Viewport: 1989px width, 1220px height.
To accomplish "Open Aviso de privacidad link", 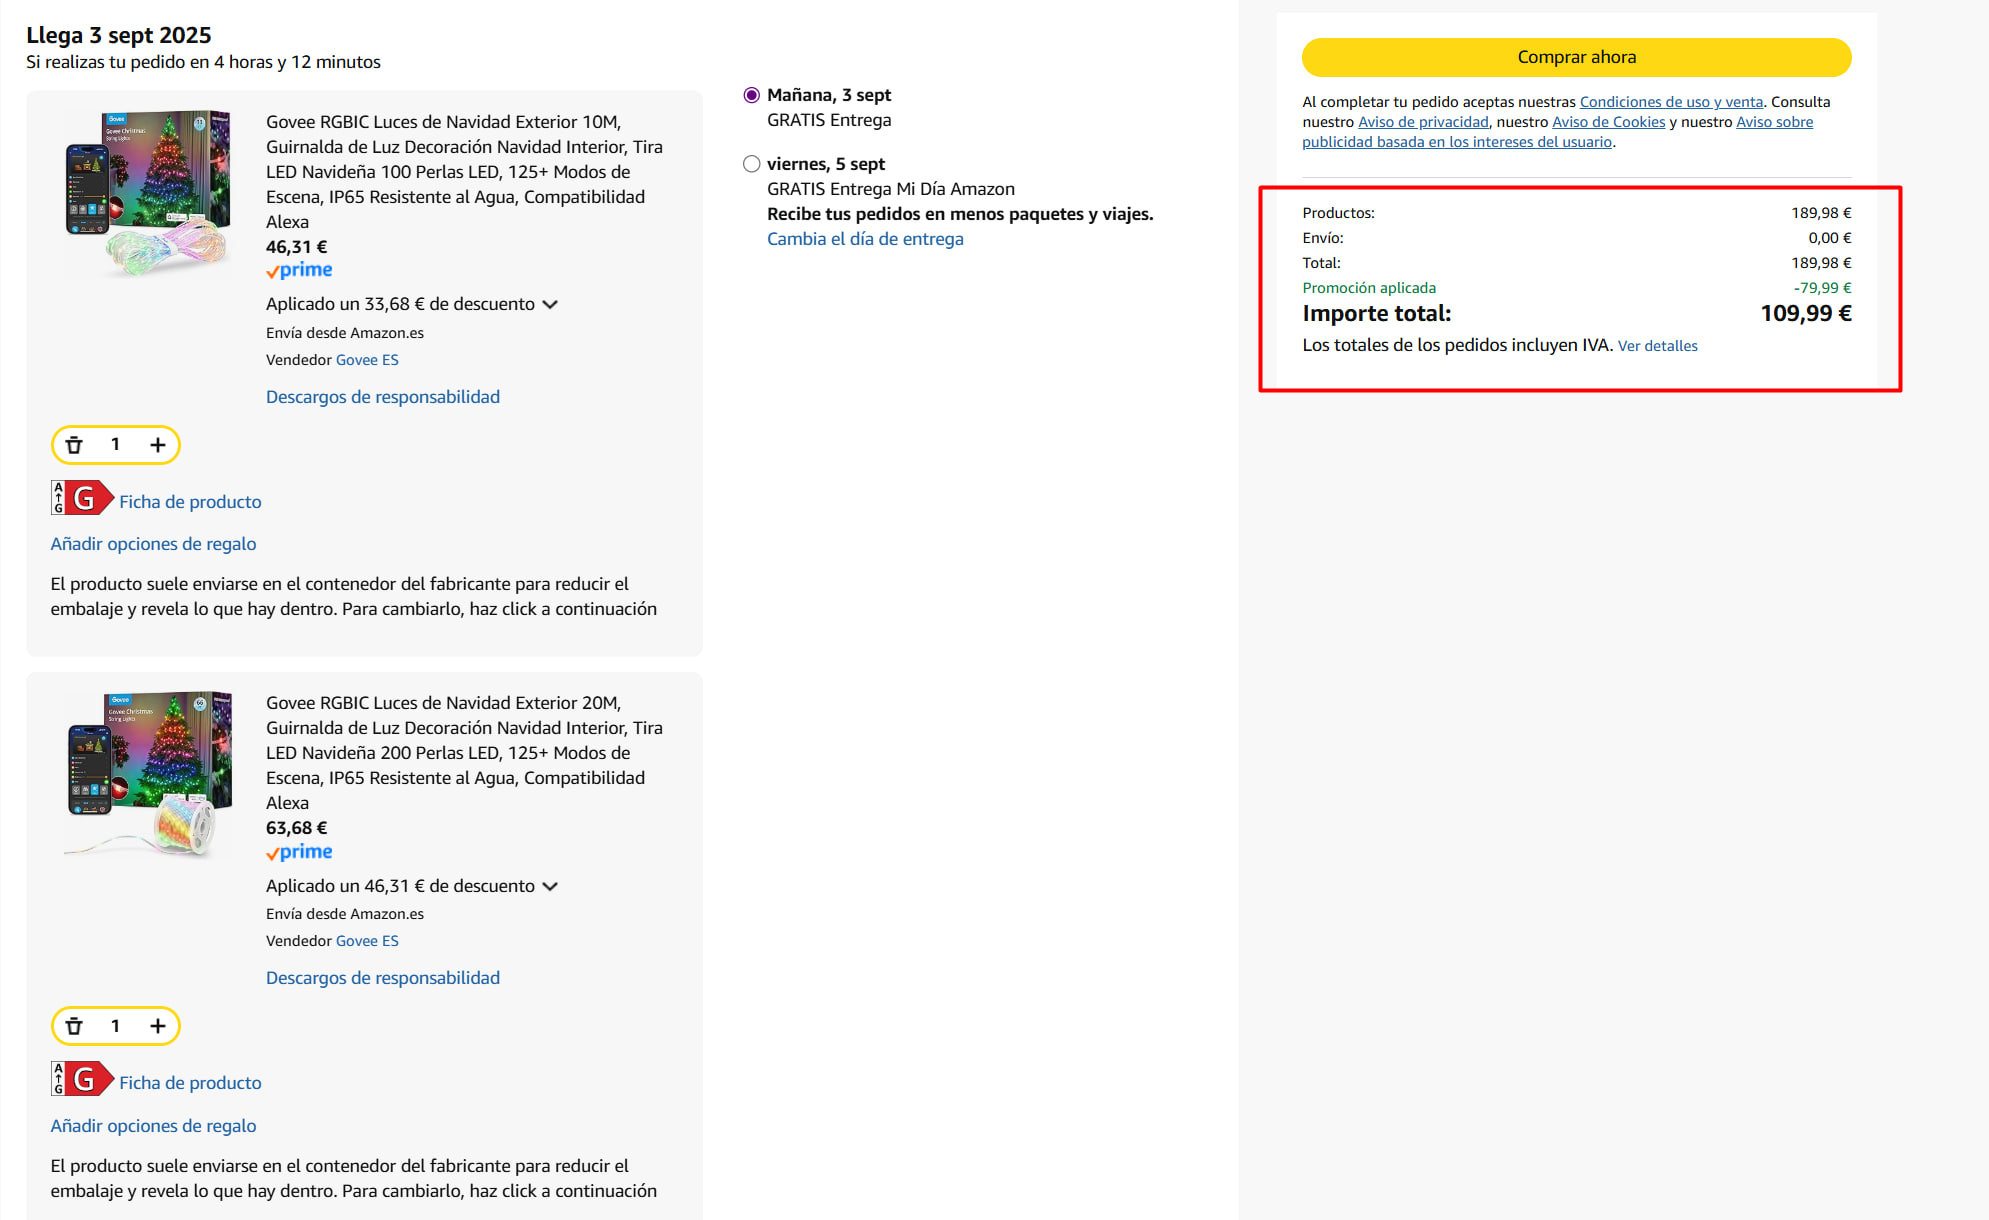I will coord(1422,122).
